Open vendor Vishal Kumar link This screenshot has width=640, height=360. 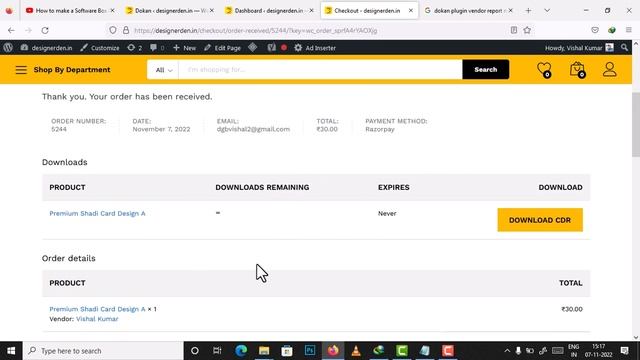pos(97,319)
